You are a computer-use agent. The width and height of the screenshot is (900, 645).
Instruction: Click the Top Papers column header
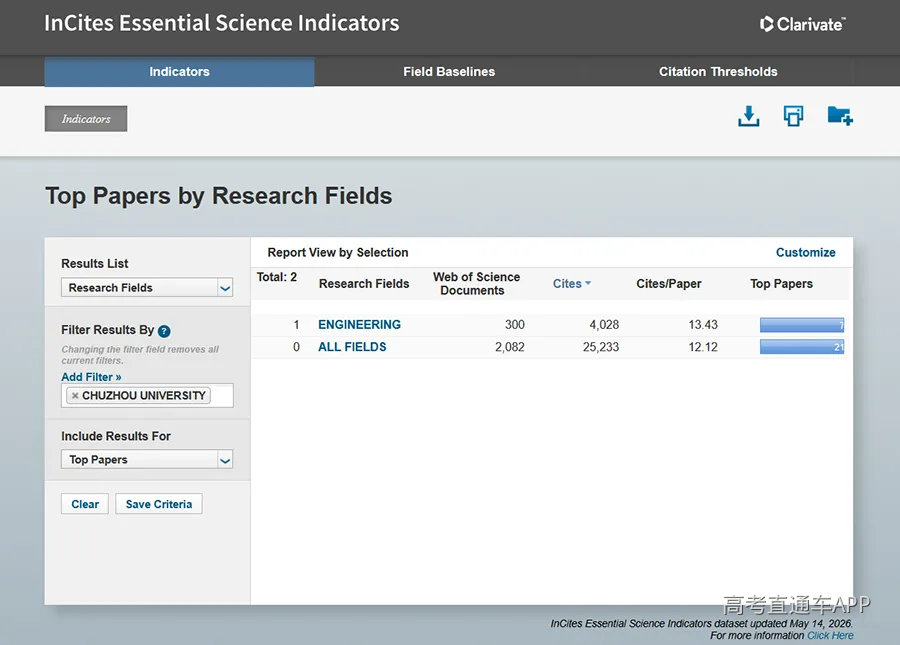click(x=781, y=283)
